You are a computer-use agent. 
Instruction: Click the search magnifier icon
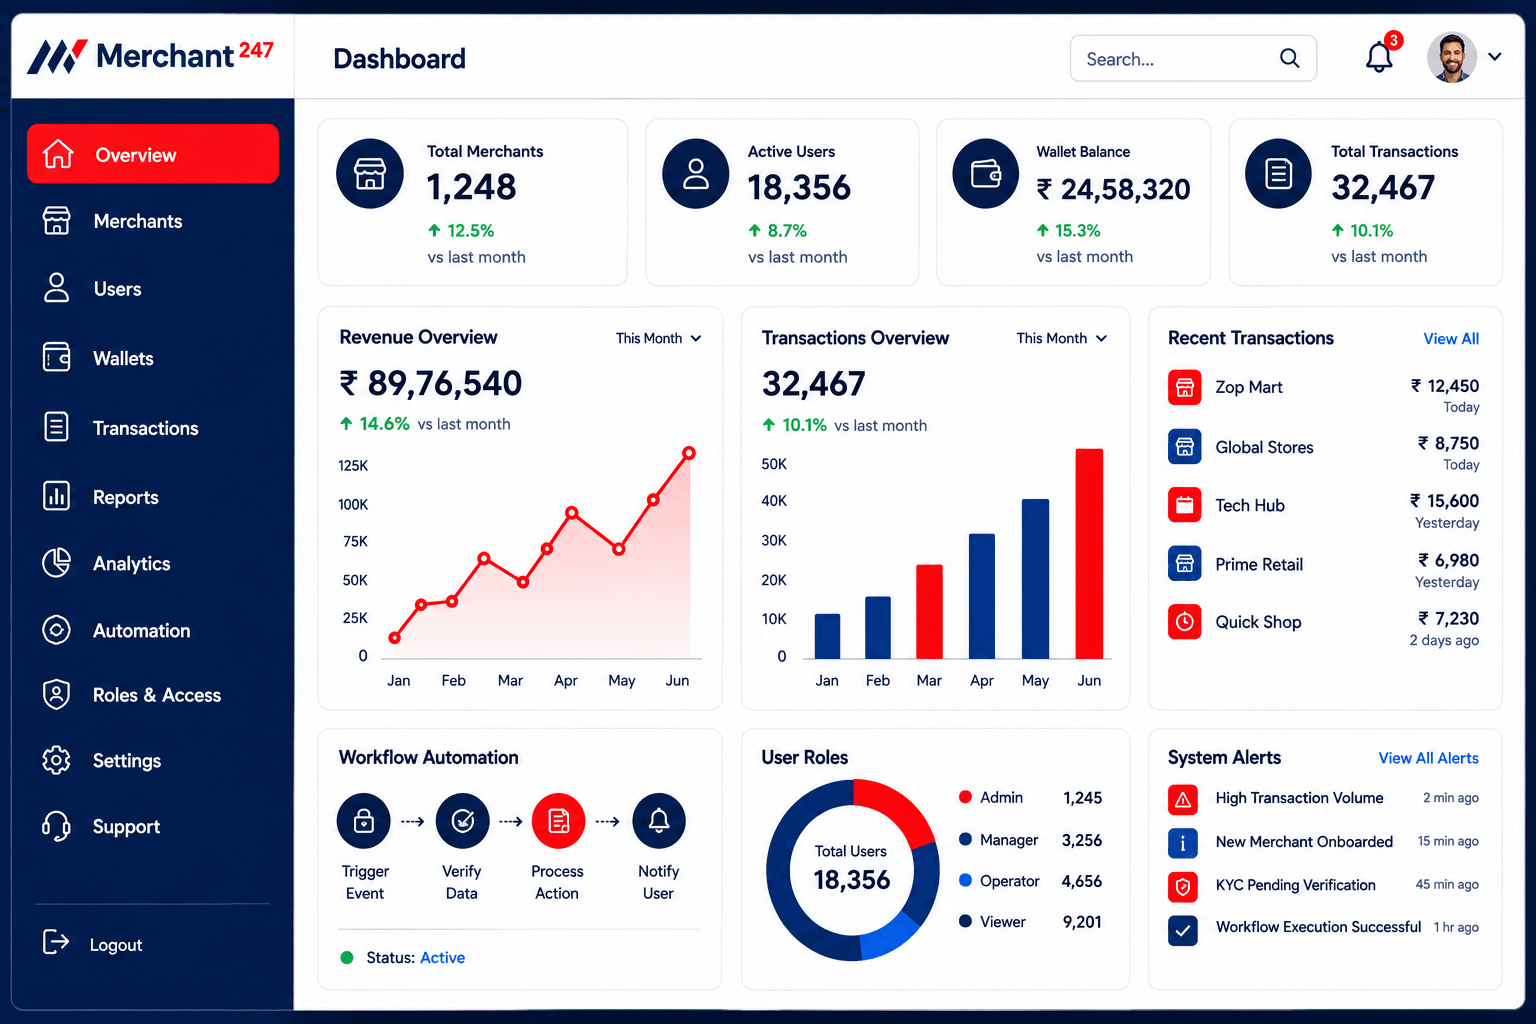(1289, 59)
